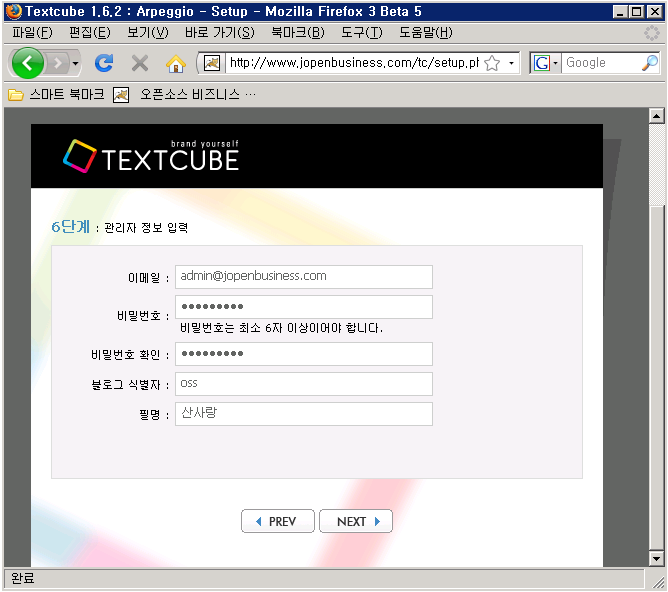Viewport: 668px width, 592px height.
Task: Go to the Home page icon
Action: 176,63
